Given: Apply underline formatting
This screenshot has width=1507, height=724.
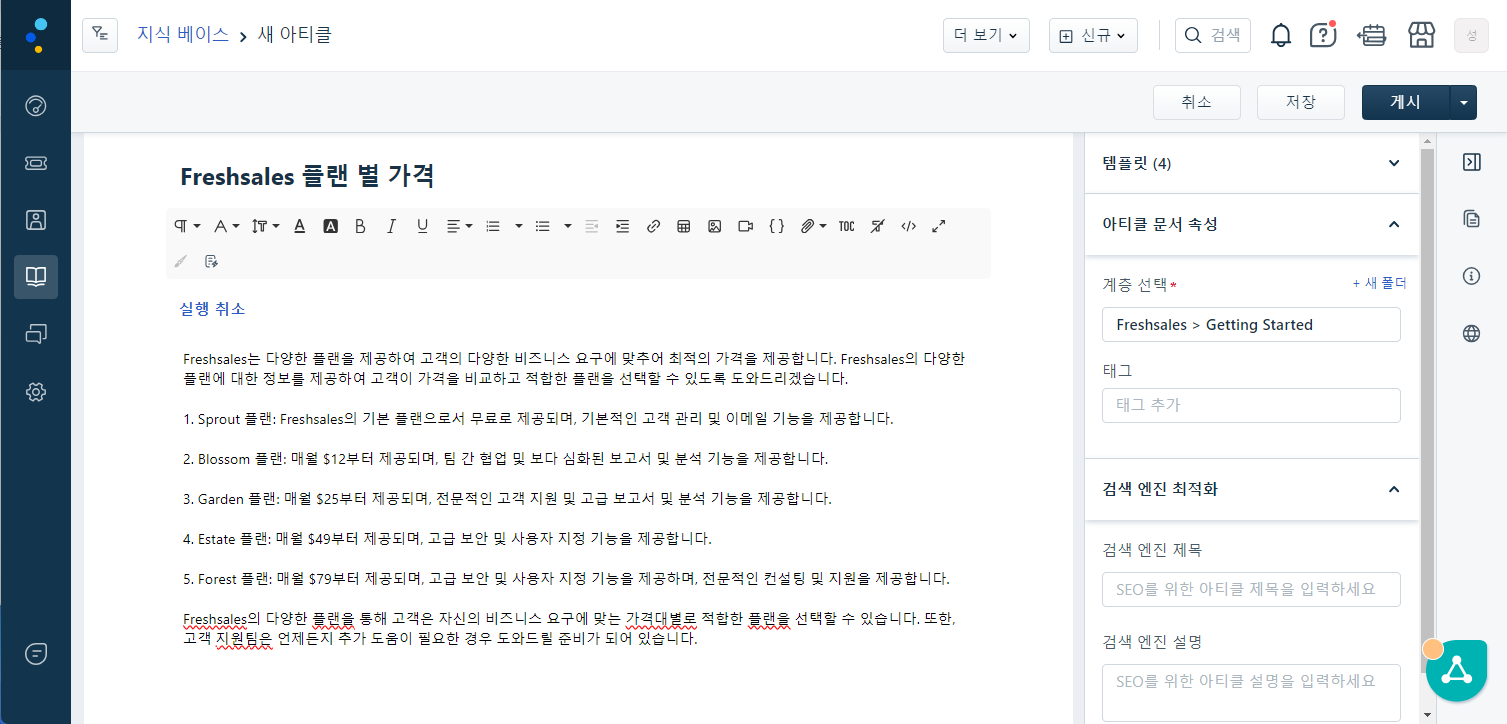Looking at the screenshot, I should [422, 226].
